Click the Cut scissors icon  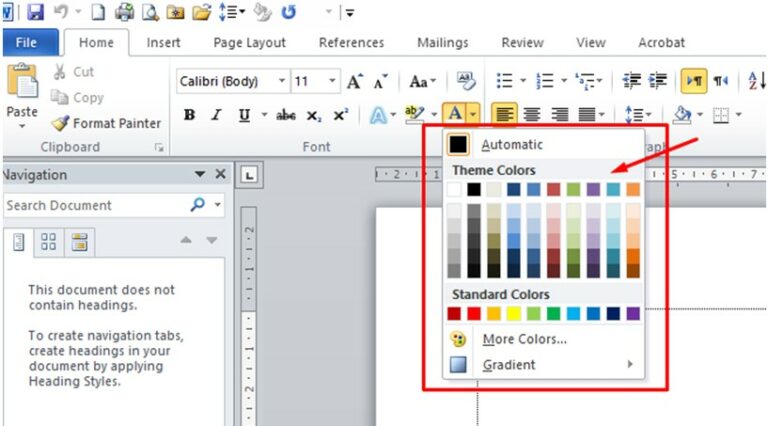[x=60, y=72]
